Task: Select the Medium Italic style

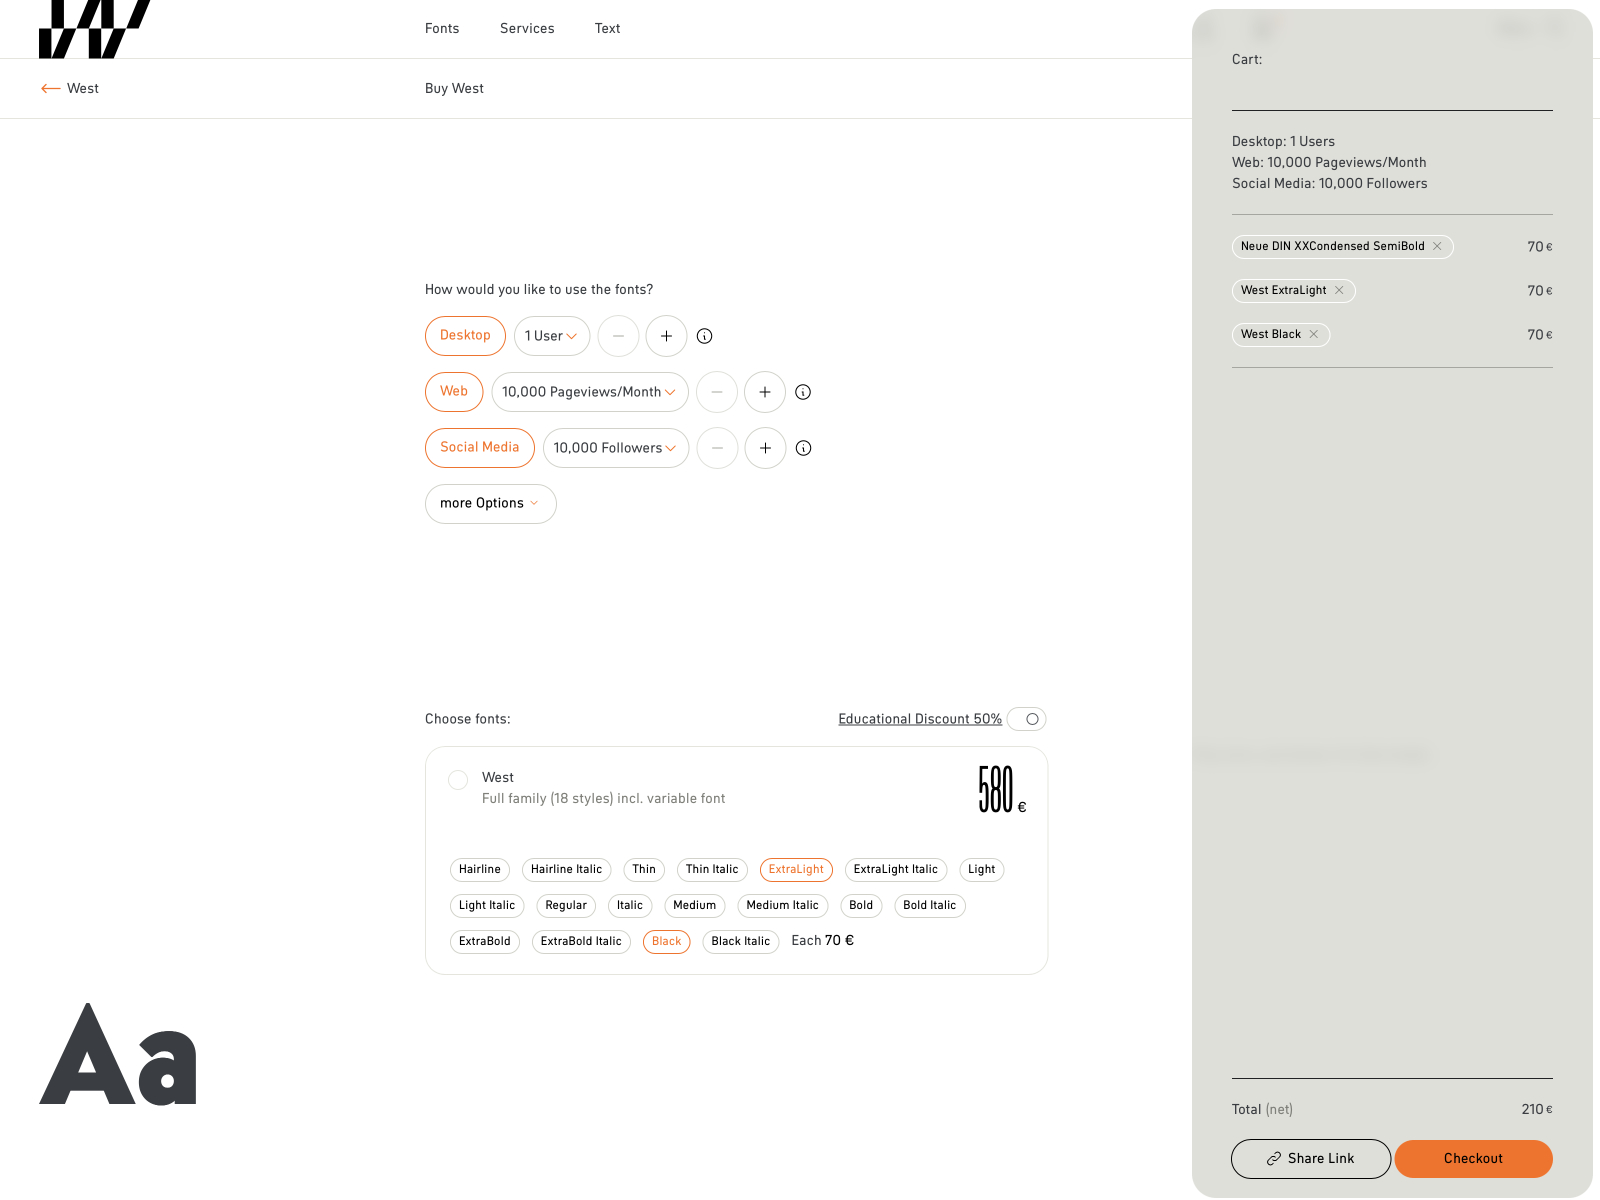Action: (x=783, y=906)
